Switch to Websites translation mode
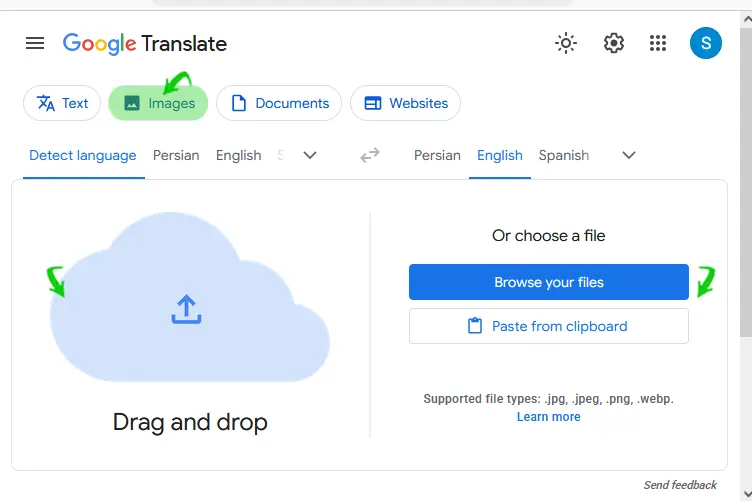752x501 pixels. (405, 103)
